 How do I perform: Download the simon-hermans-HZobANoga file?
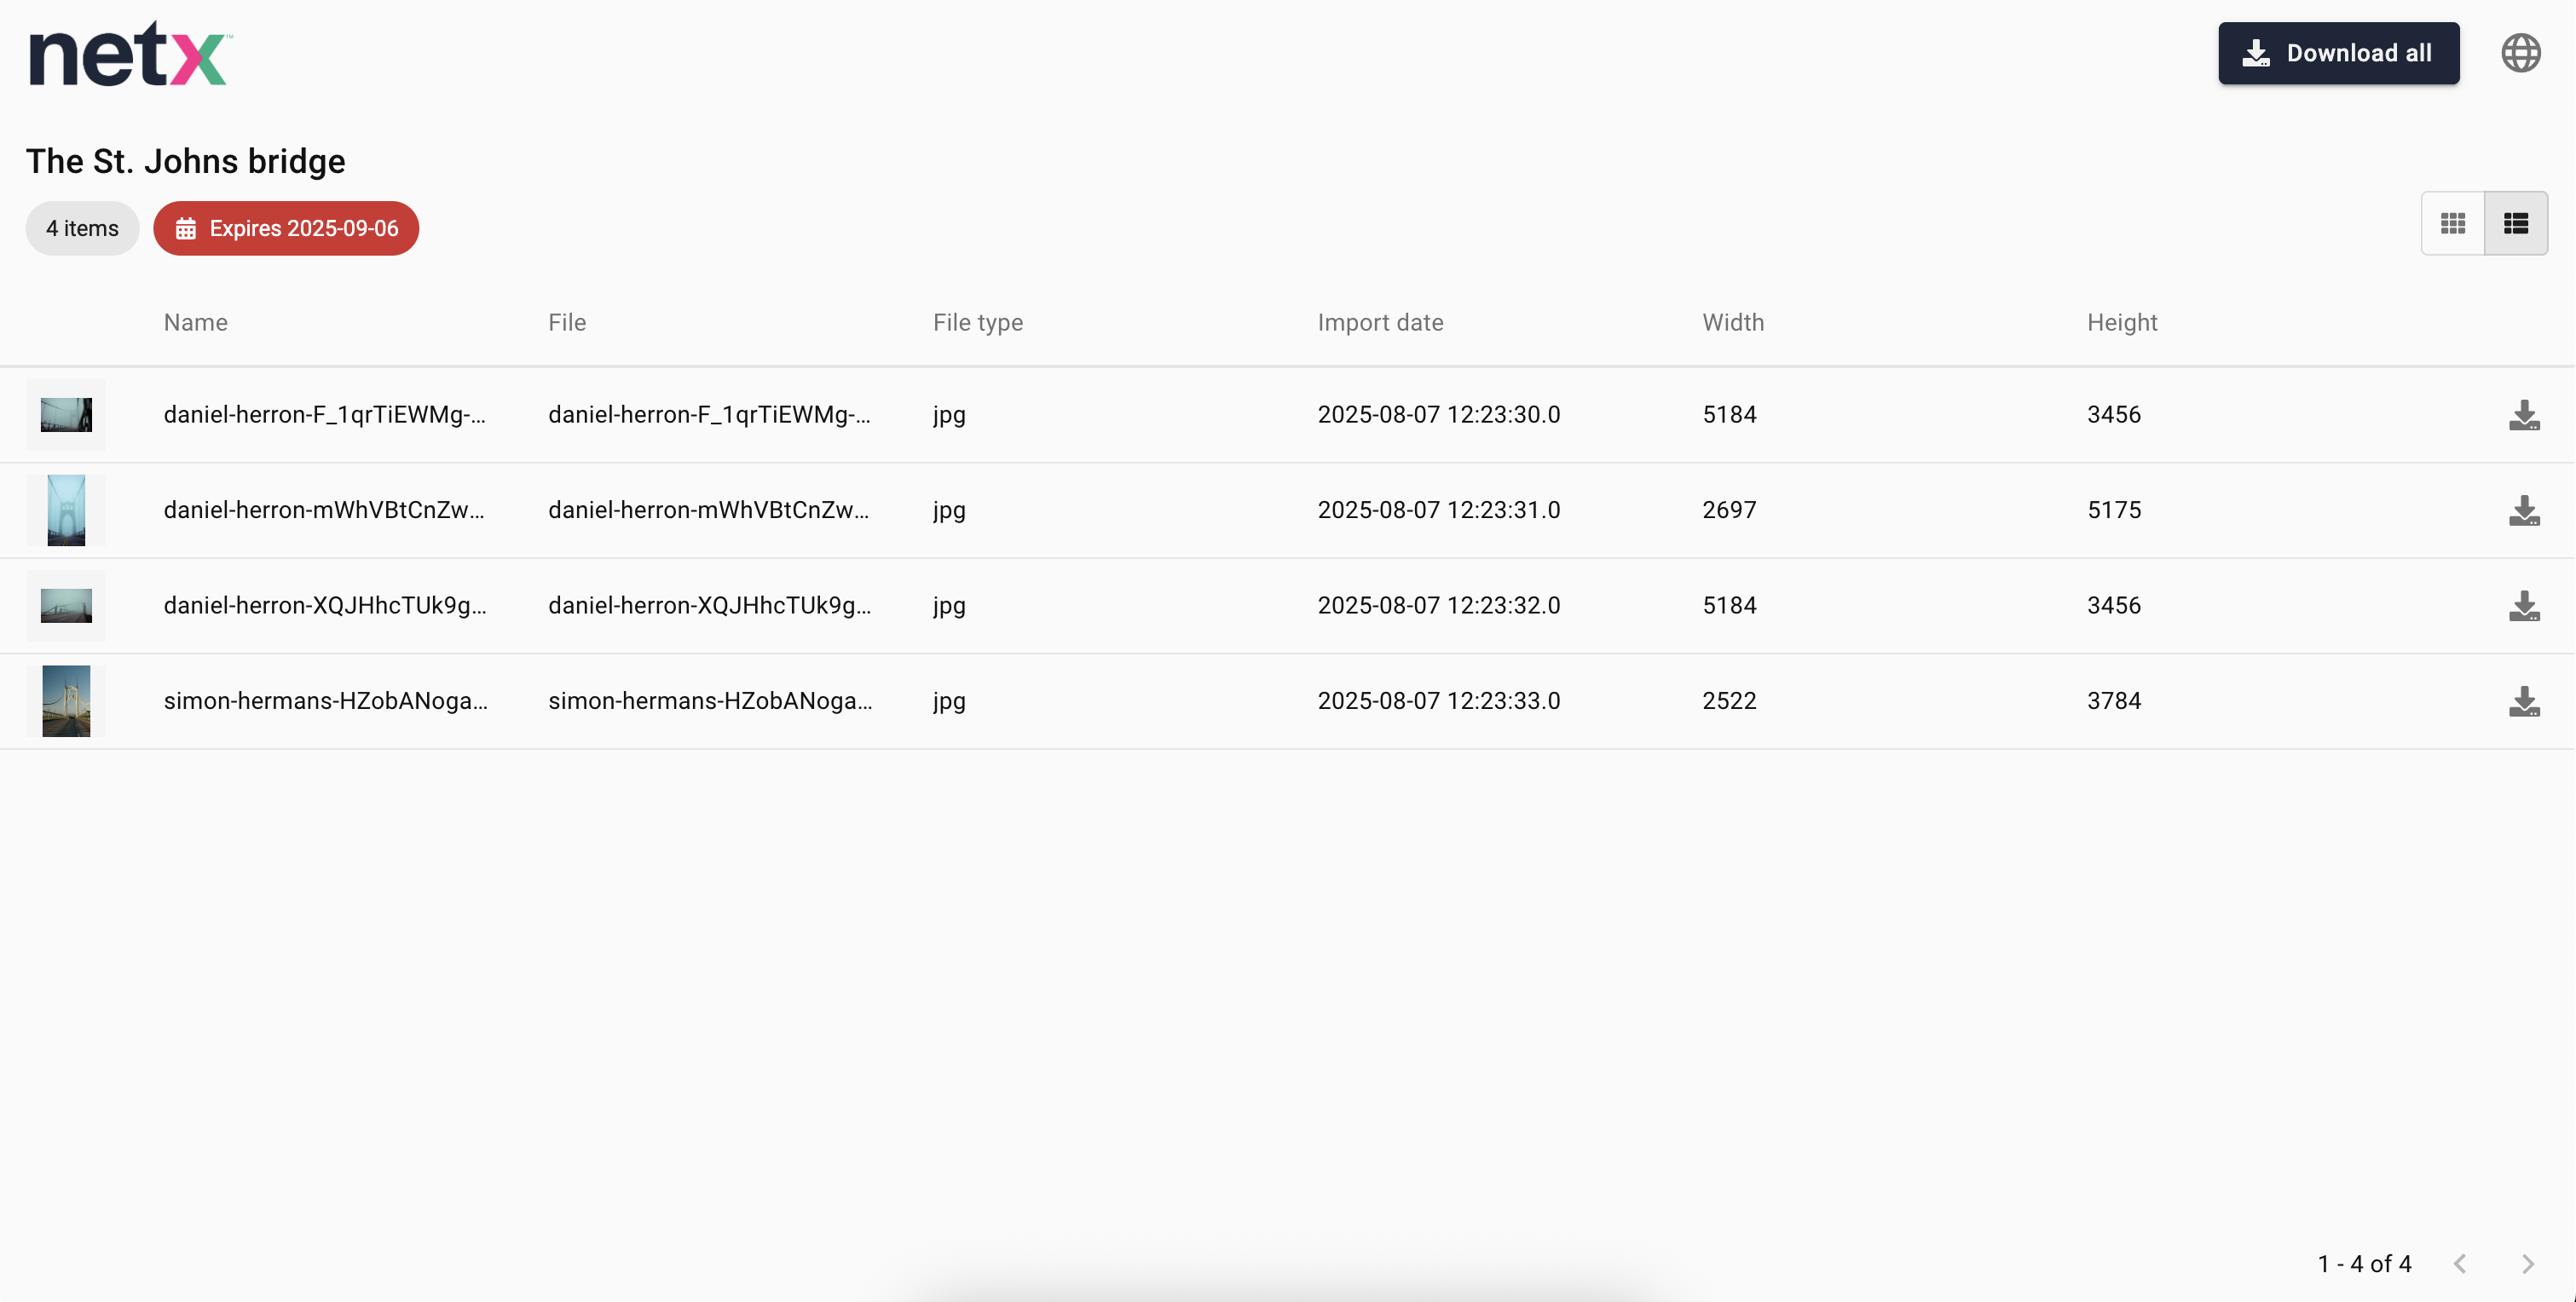(2523, 702)
